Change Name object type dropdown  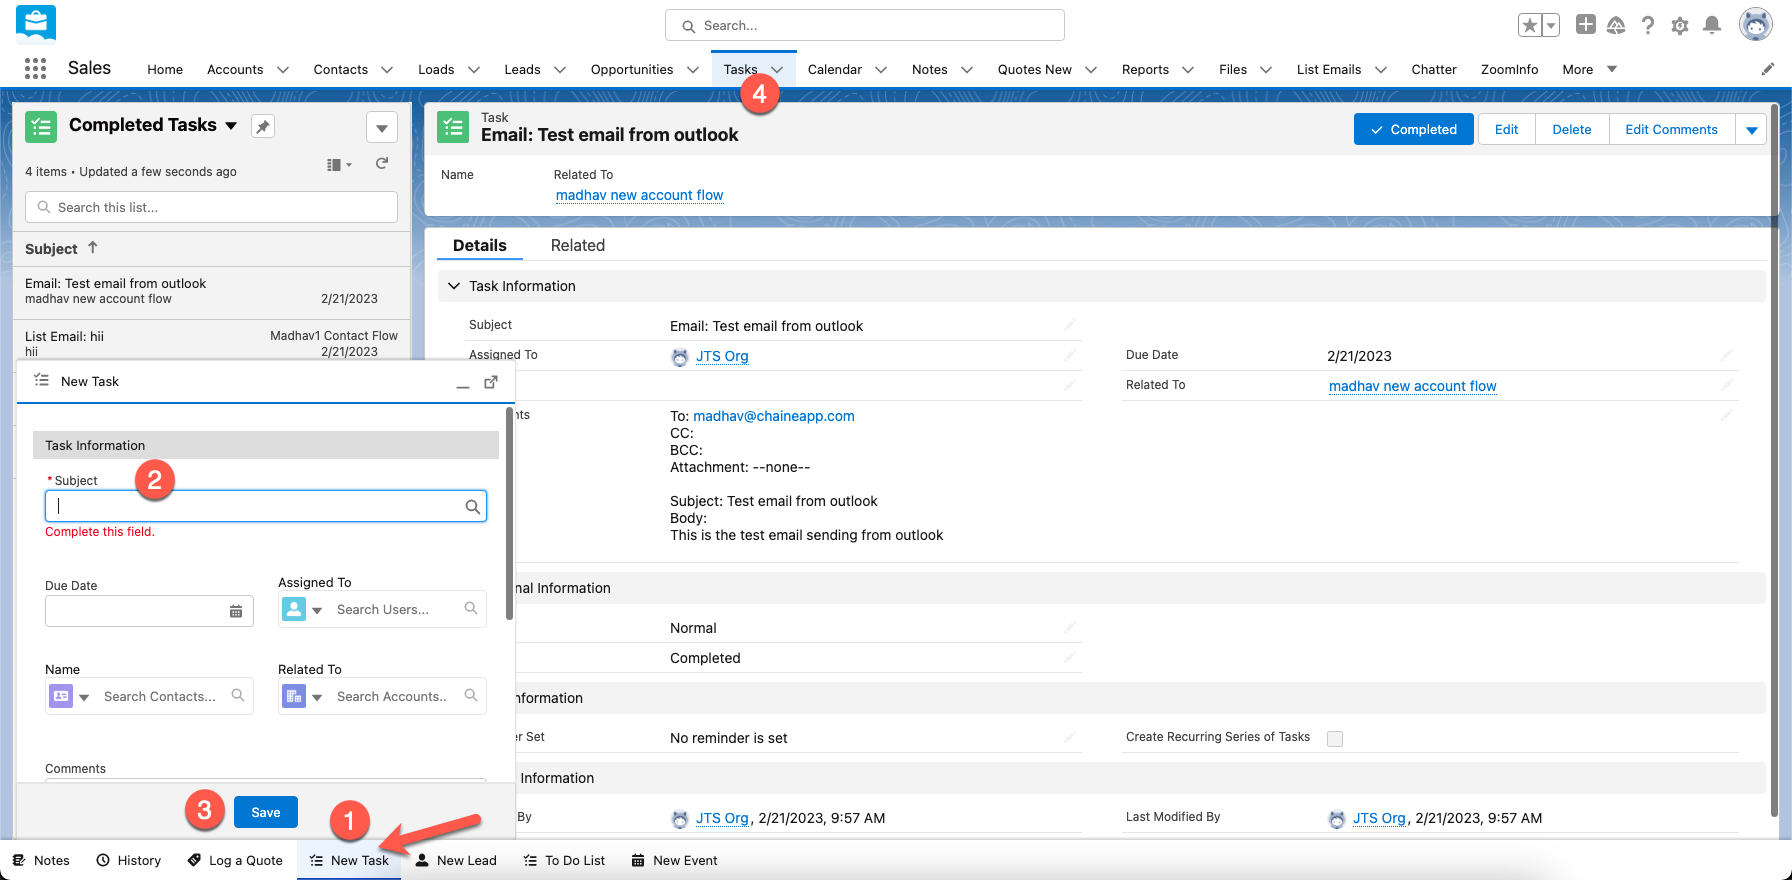[70, 696]
